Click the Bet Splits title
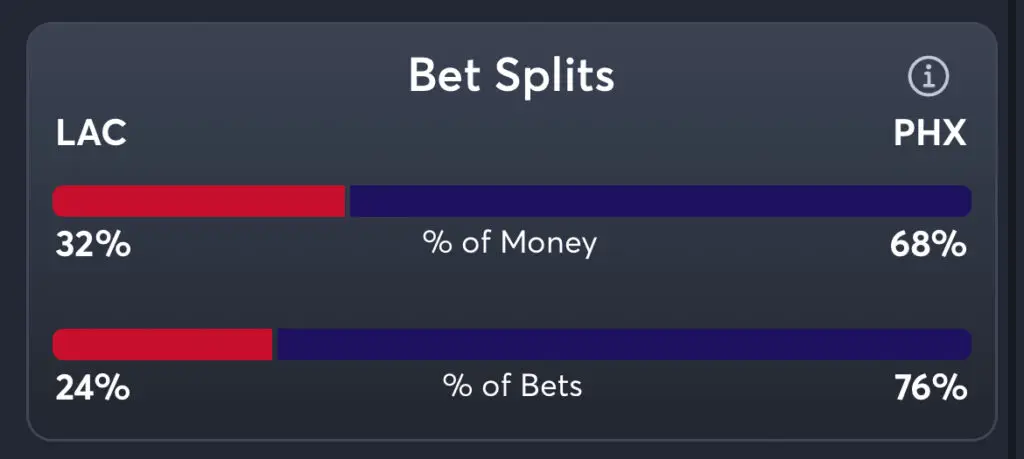 (511, 76)
